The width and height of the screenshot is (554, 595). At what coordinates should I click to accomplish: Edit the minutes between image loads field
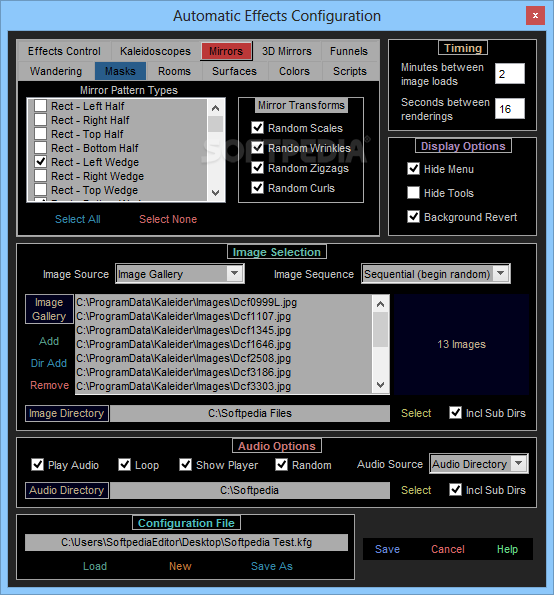[x=510, y=74]
